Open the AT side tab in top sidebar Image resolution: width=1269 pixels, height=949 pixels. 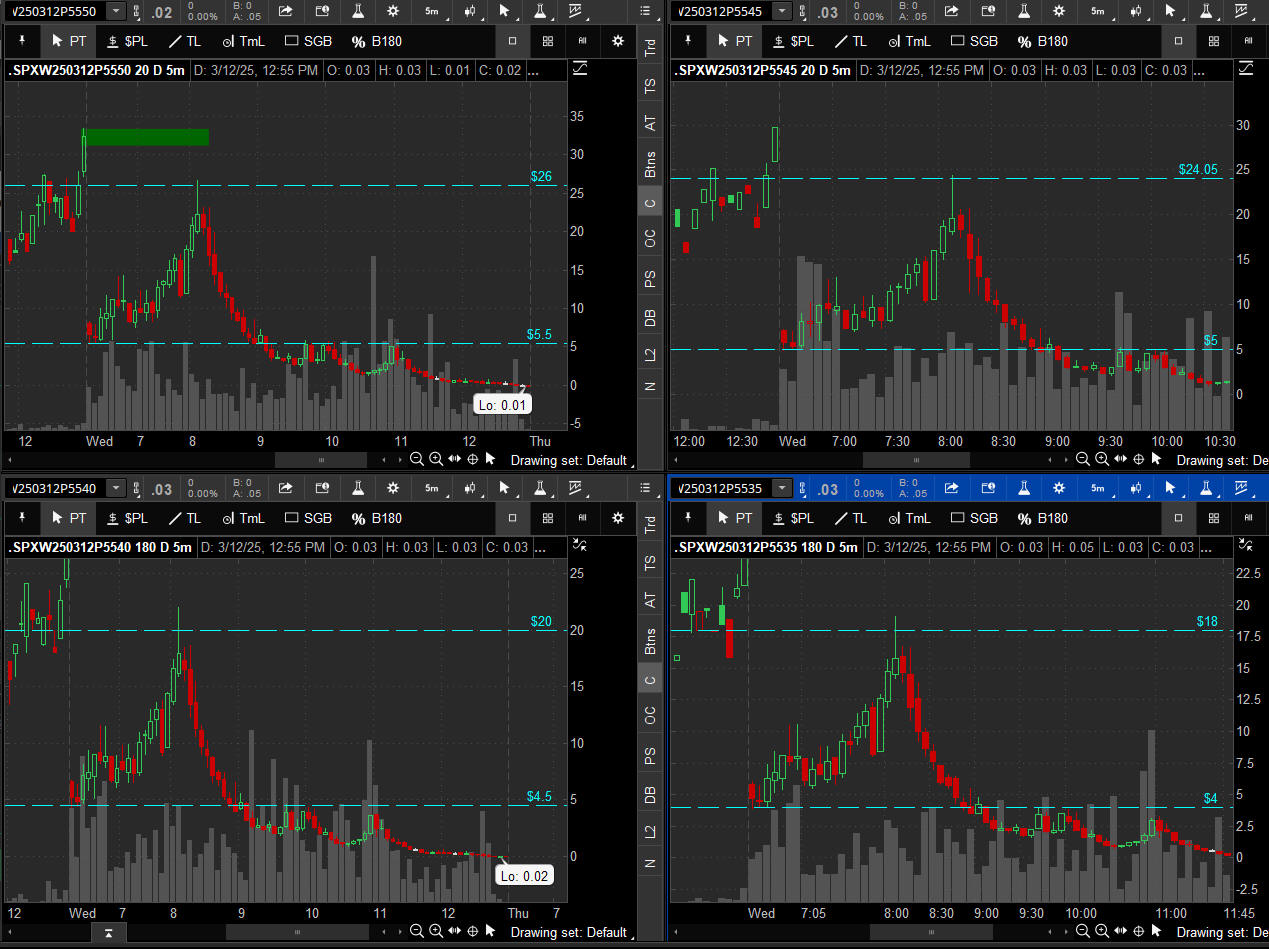click(x=650, y=123)
